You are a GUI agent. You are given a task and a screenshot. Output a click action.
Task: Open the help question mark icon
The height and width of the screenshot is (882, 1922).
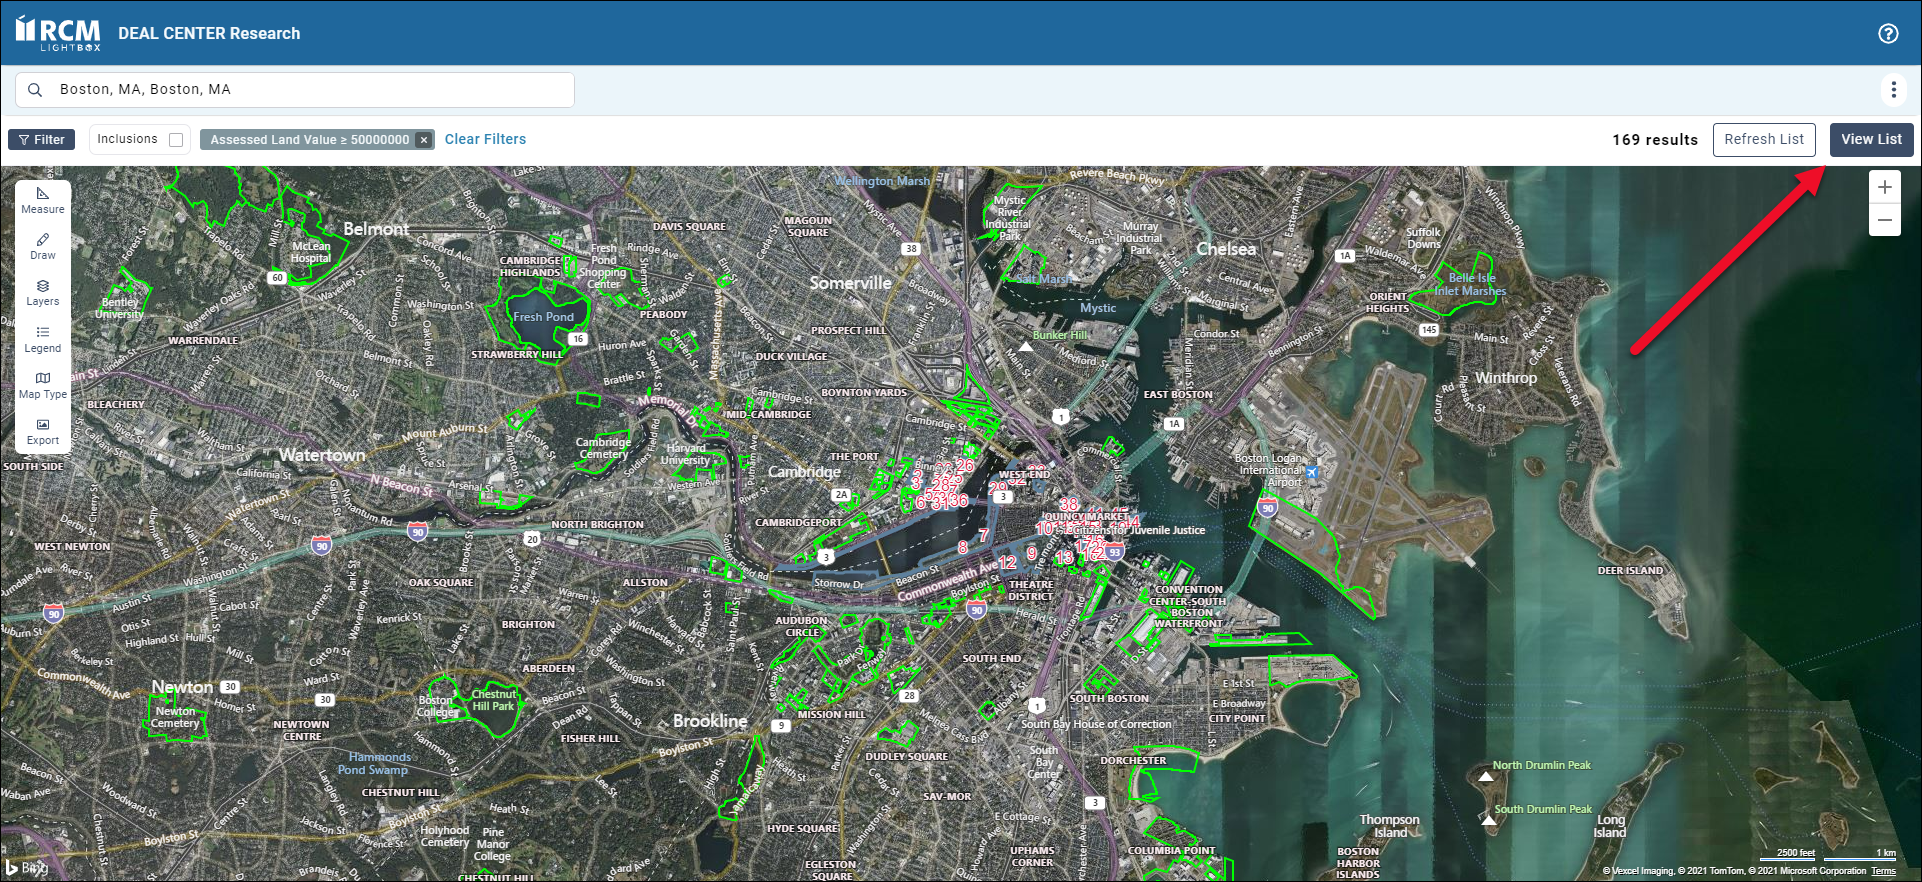point(1888,33)
